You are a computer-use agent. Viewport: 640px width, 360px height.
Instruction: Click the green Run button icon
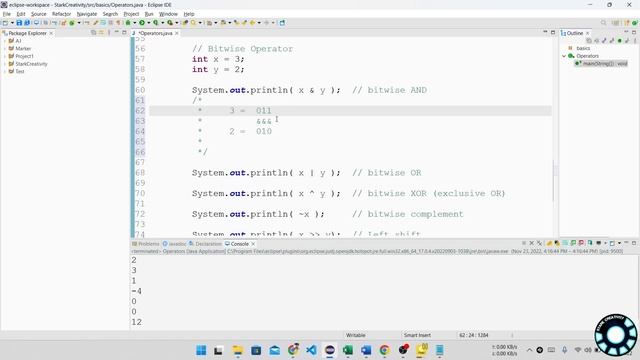coord(142,23)
